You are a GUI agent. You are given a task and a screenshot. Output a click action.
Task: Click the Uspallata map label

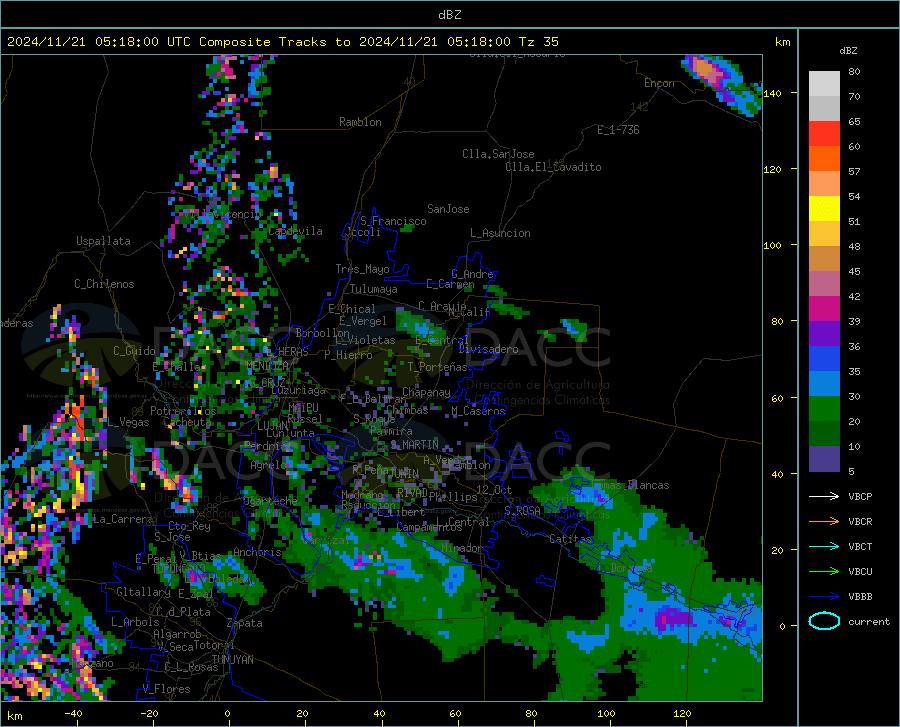tap(103, 241)
